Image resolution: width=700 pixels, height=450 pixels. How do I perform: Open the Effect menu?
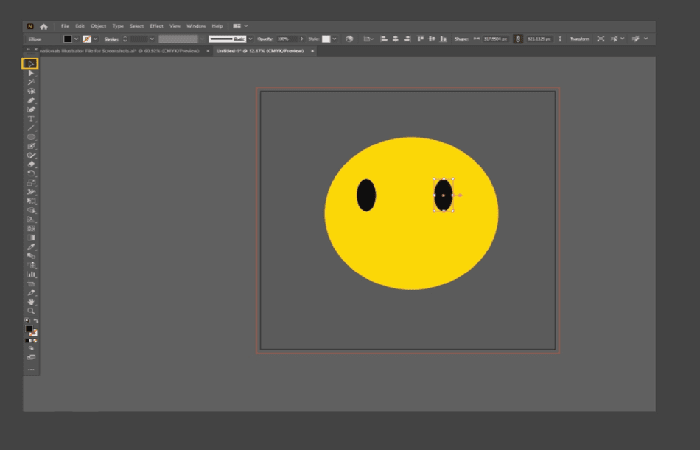pos(156,26)
